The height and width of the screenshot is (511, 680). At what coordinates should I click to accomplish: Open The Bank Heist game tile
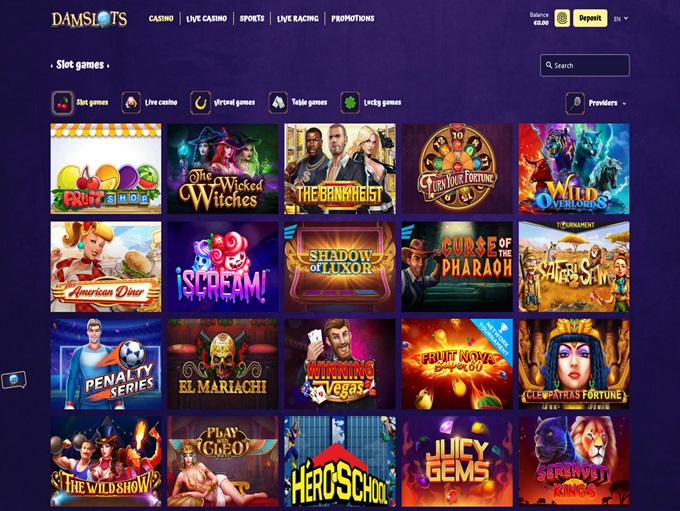click(340, 169)
